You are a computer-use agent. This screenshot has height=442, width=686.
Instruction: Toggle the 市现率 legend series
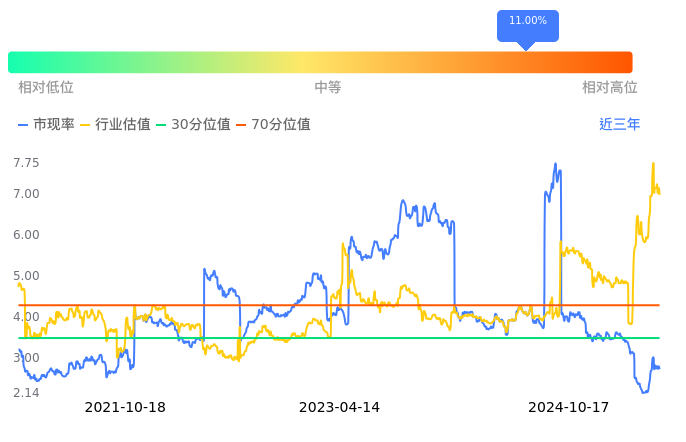pos(47,125)
